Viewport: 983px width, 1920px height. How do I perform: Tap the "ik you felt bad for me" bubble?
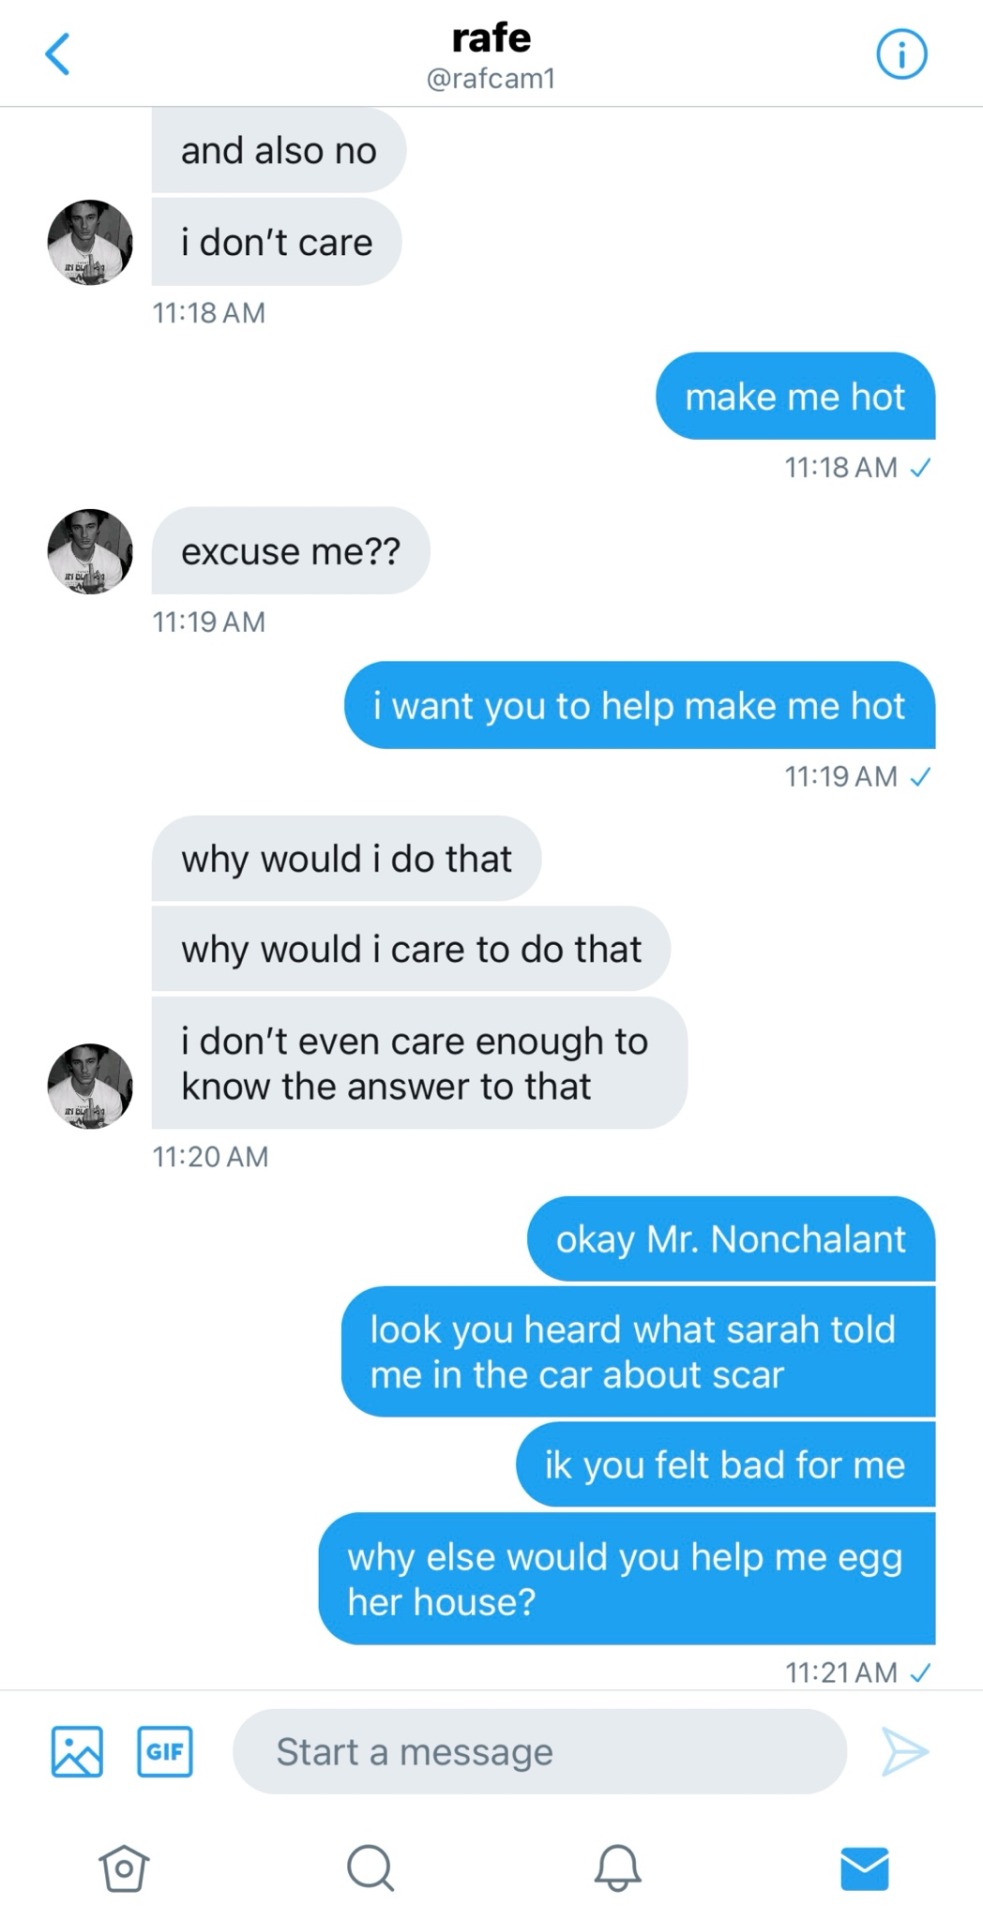point(725,1465)
